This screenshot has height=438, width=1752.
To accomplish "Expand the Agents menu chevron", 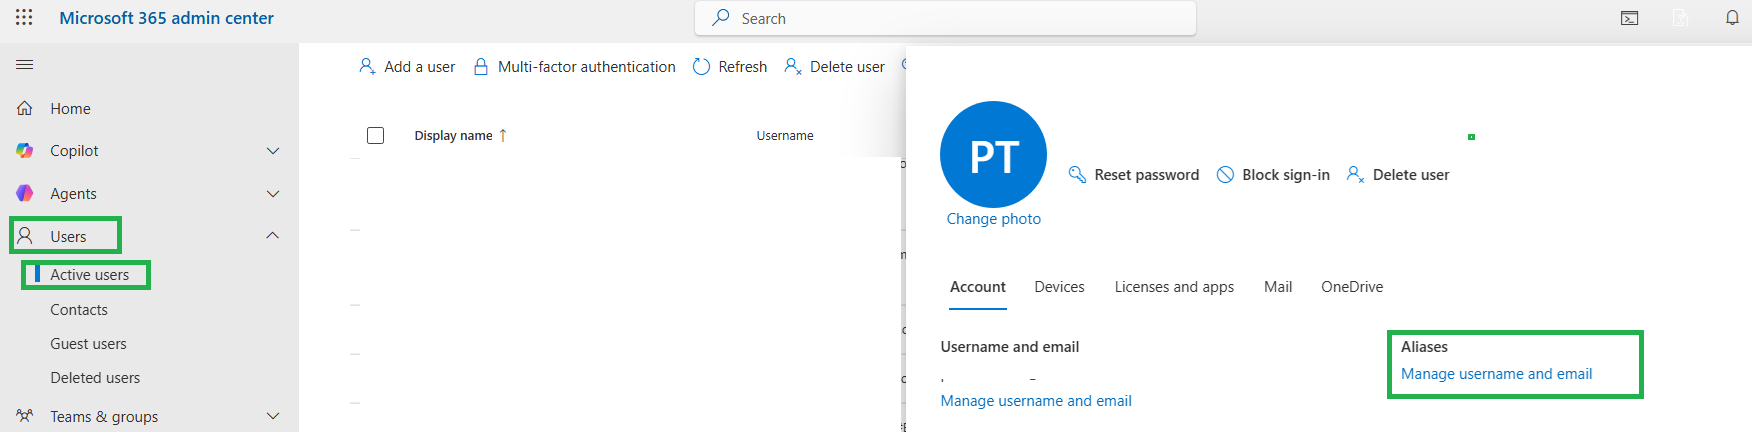I will click(x=273, y=193).
